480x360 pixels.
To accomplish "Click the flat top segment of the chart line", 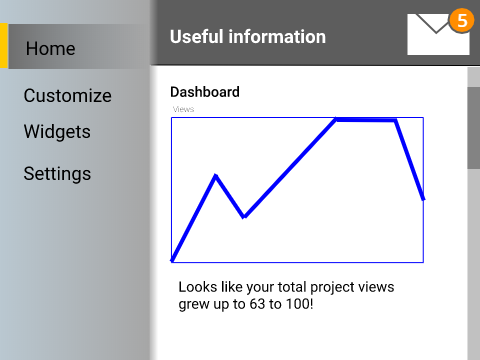I will pos(366,119).
